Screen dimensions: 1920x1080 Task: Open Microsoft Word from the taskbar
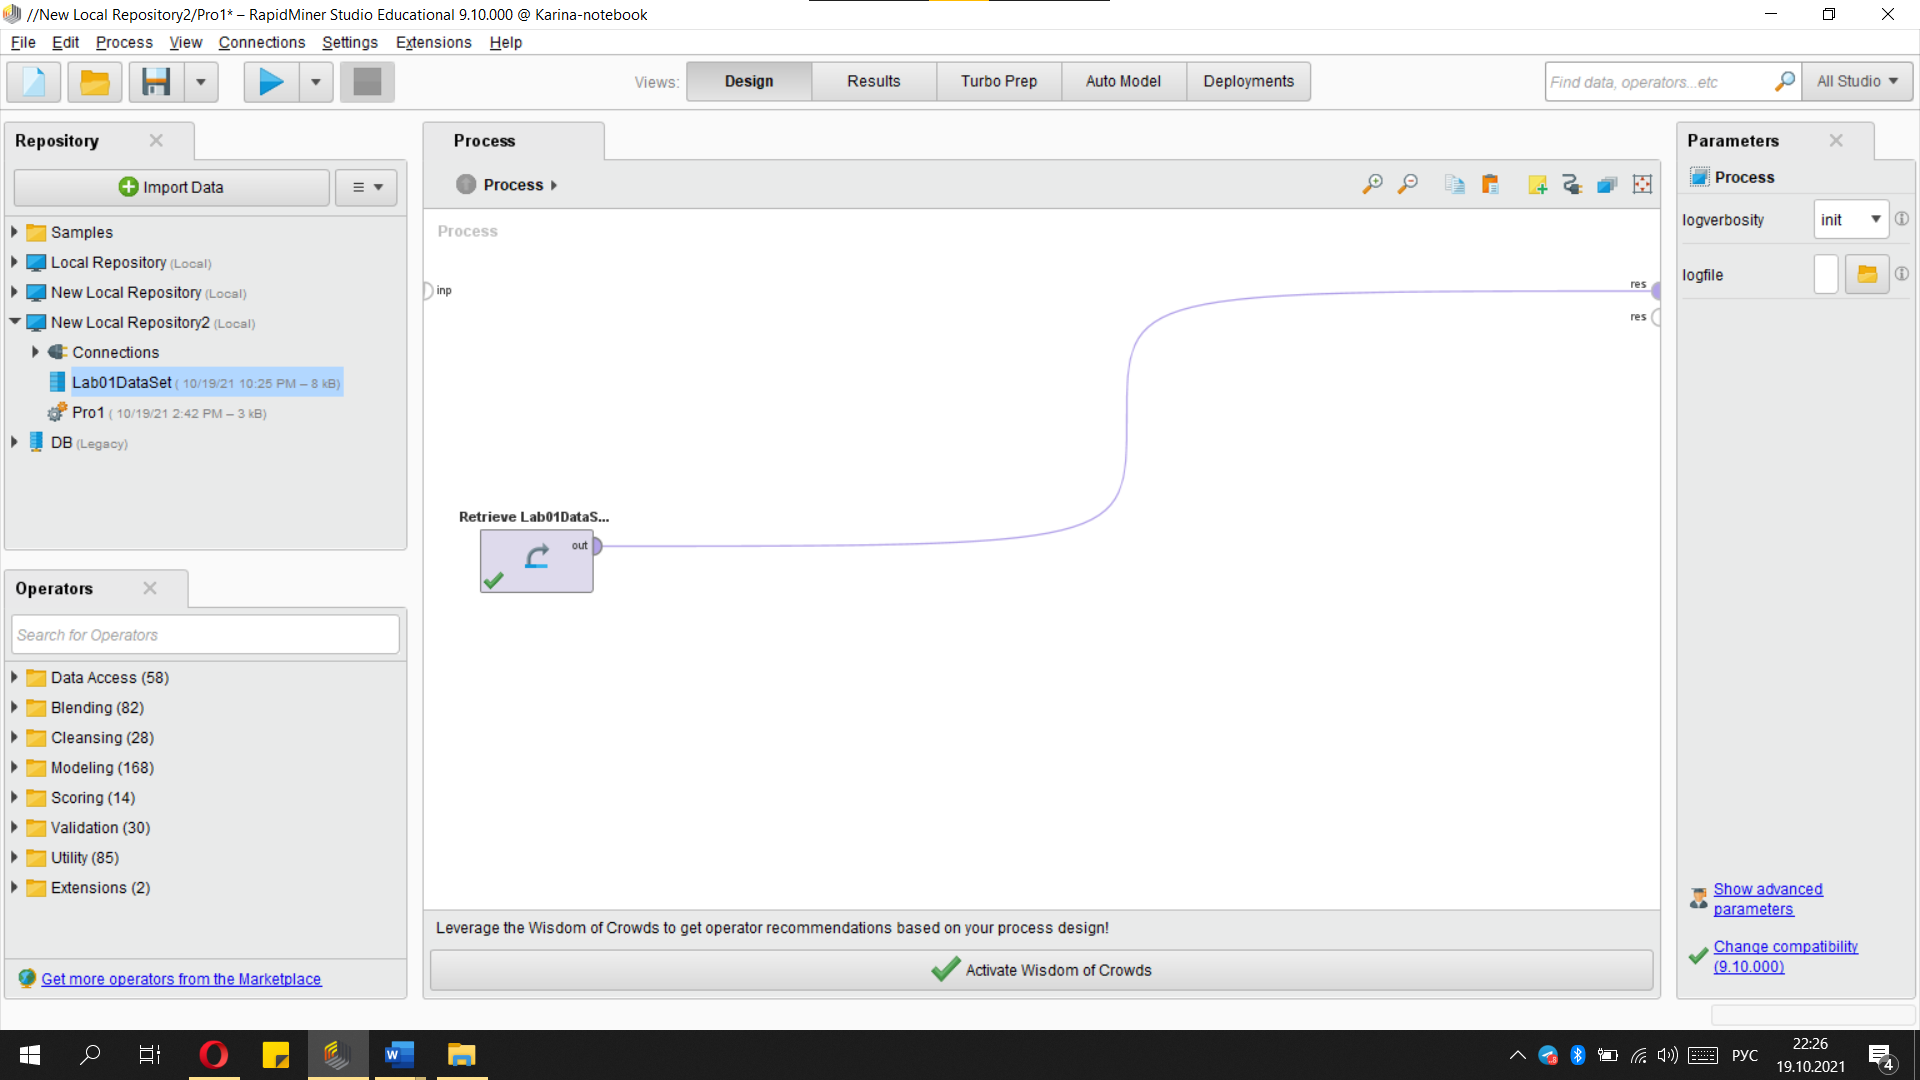pos(399,1055)
